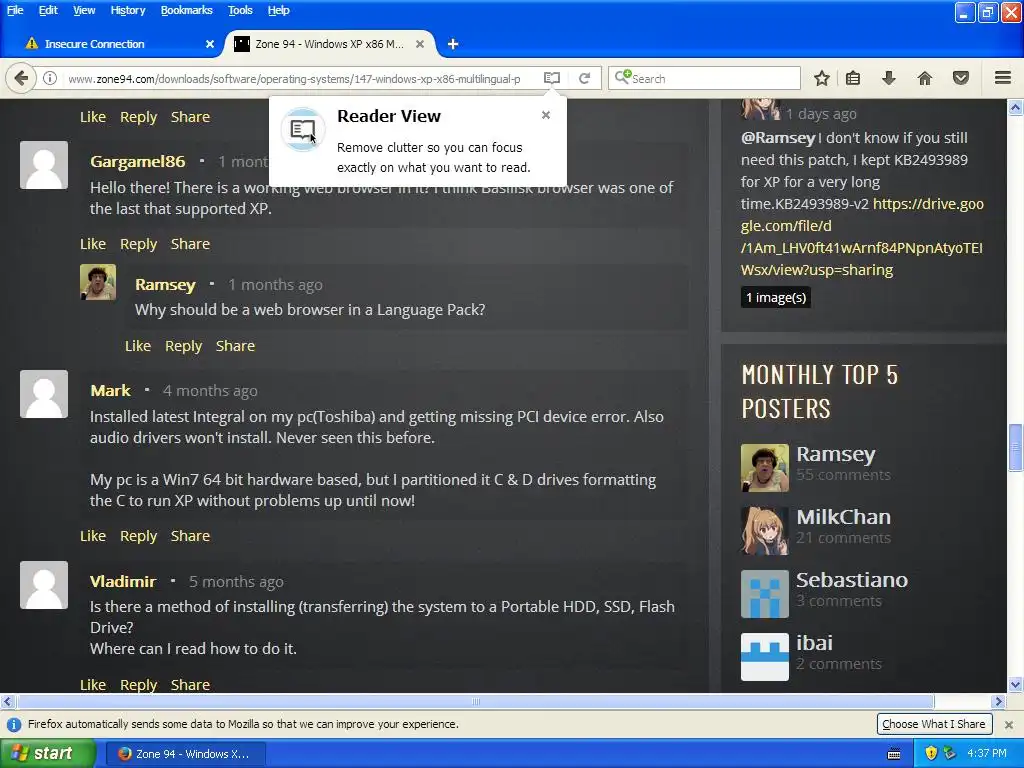The image size is (1024, 768).
Task: Close the Zone 94 tab
Action: point(420,44)
